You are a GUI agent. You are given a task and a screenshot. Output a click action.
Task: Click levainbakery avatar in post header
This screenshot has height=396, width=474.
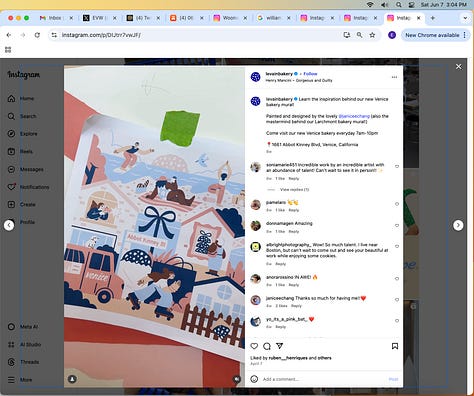coord(256,77)
